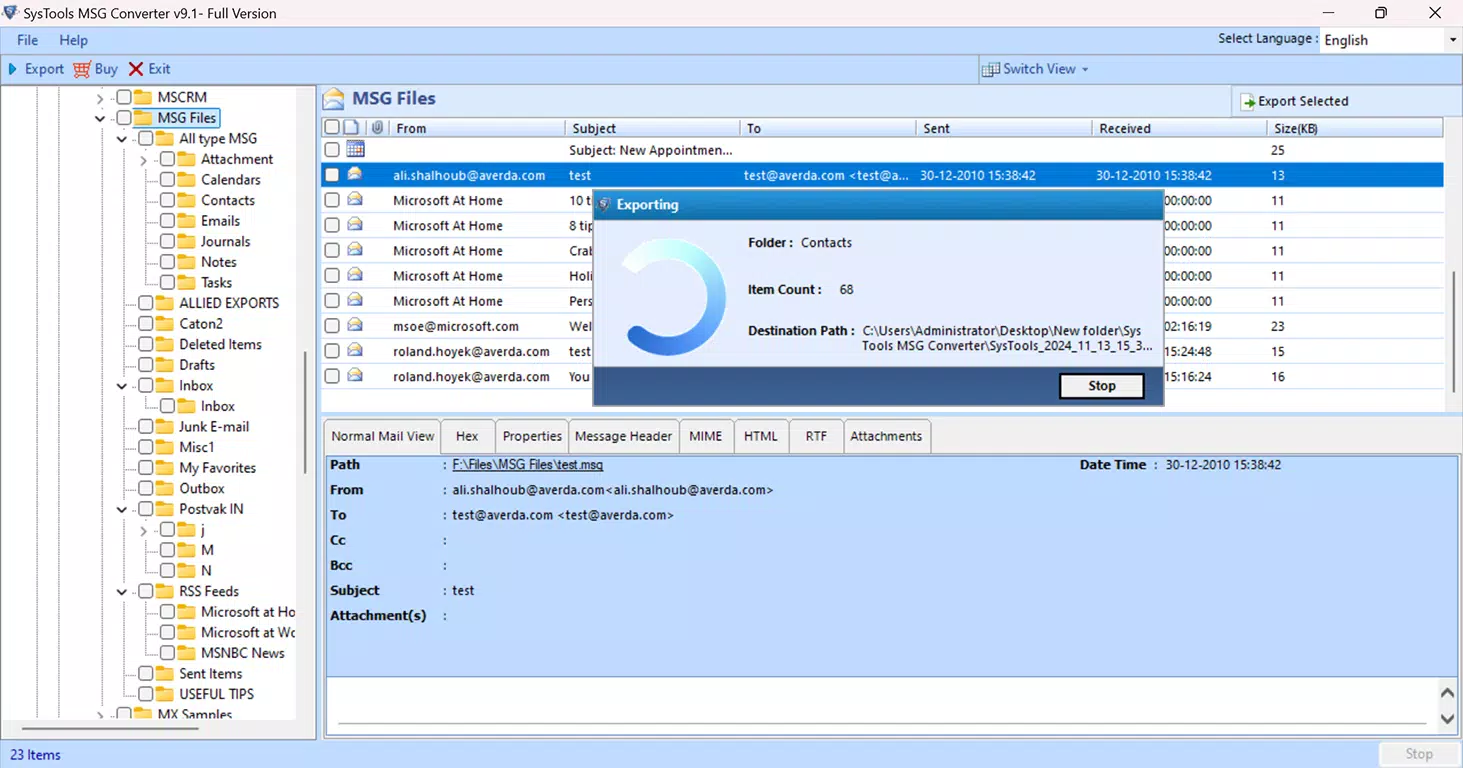
Task: Collapse the MSG Files tree node
Action: 100,118
